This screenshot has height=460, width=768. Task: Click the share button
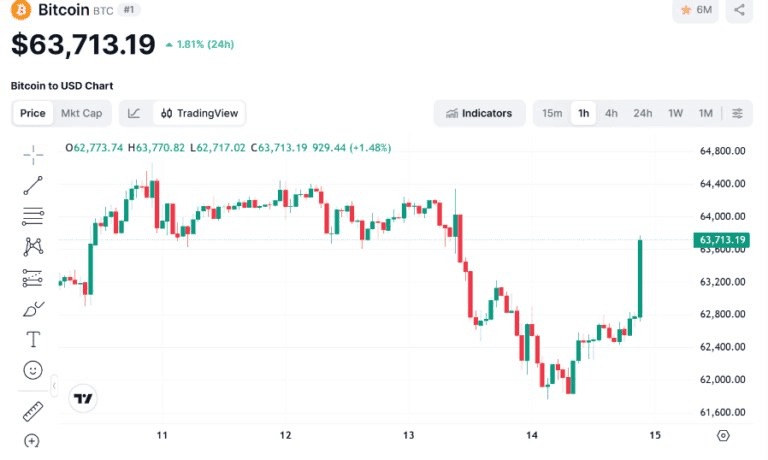[x=739, y=10]
